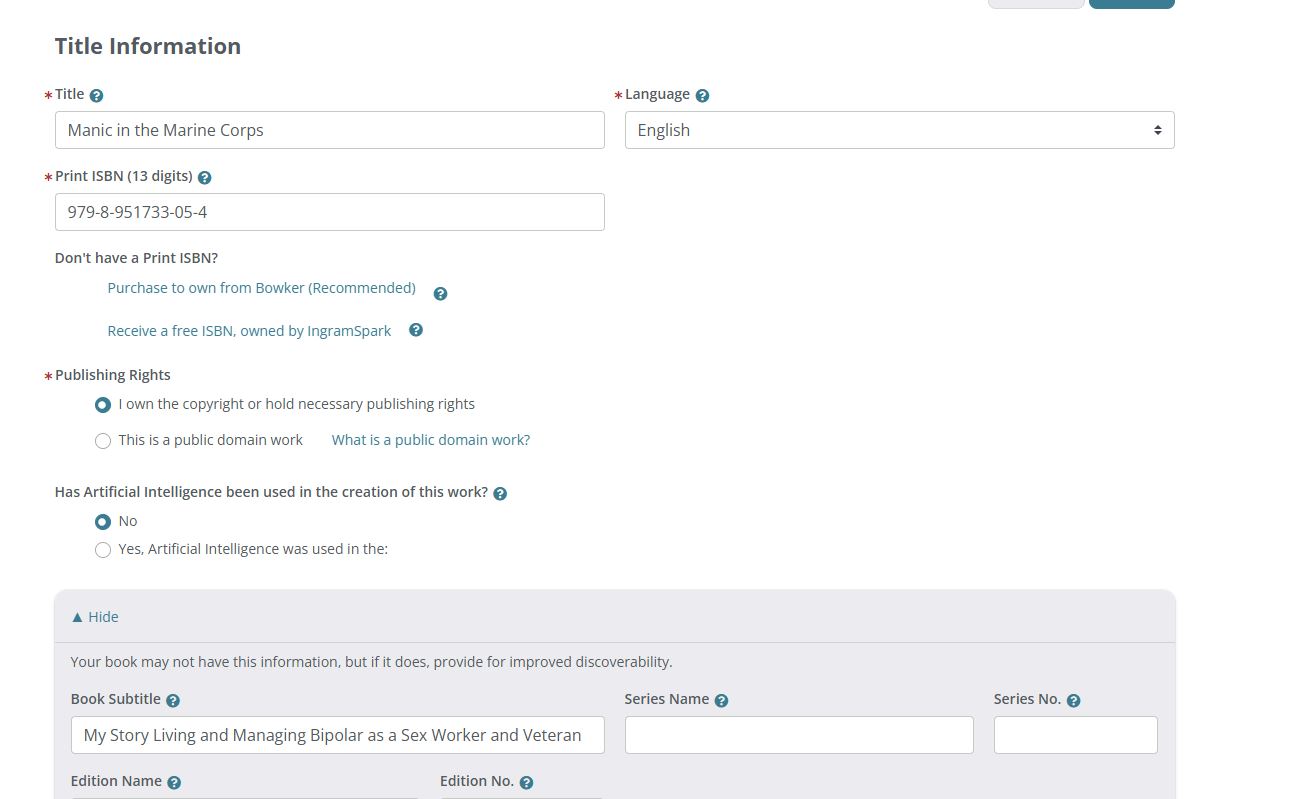The image size is (1311, 799).
Task: Show help for Purchase from Bowker option
Action: (440, 294)
